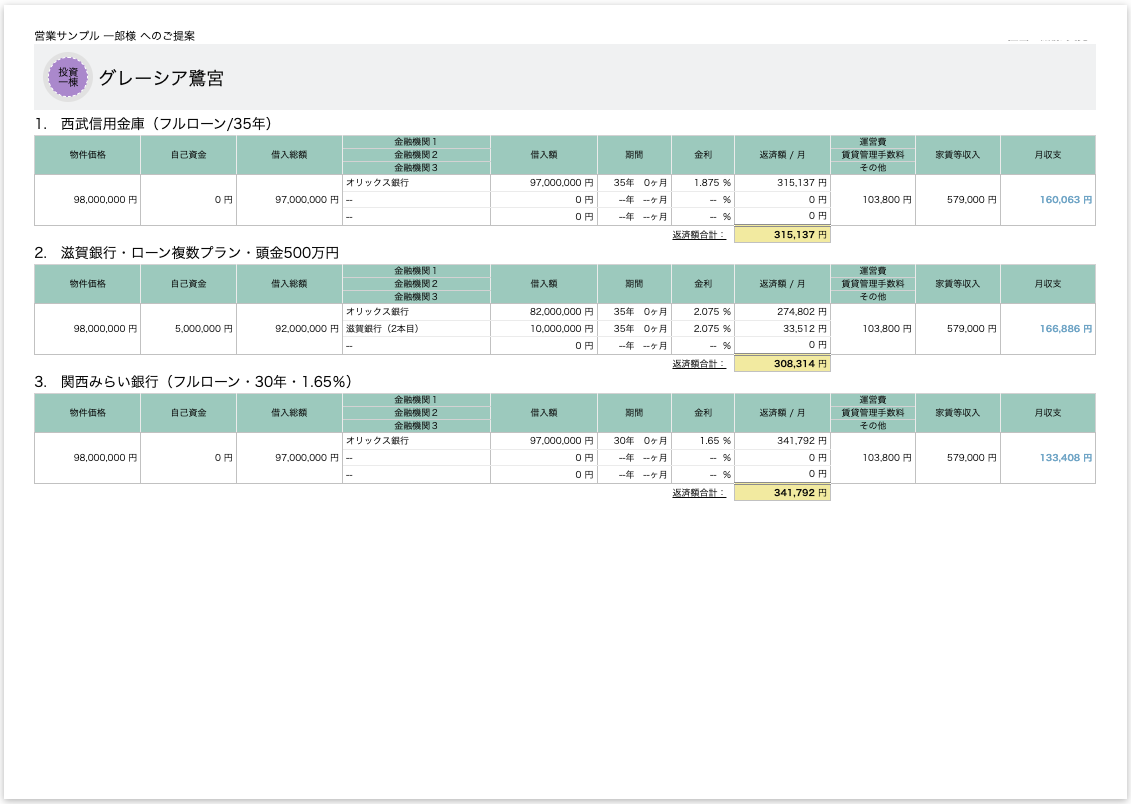Screen dimensions: 1131x804
Task: Click the 10,000,000 円 loan amount cell
Action: tap(544, 329)
